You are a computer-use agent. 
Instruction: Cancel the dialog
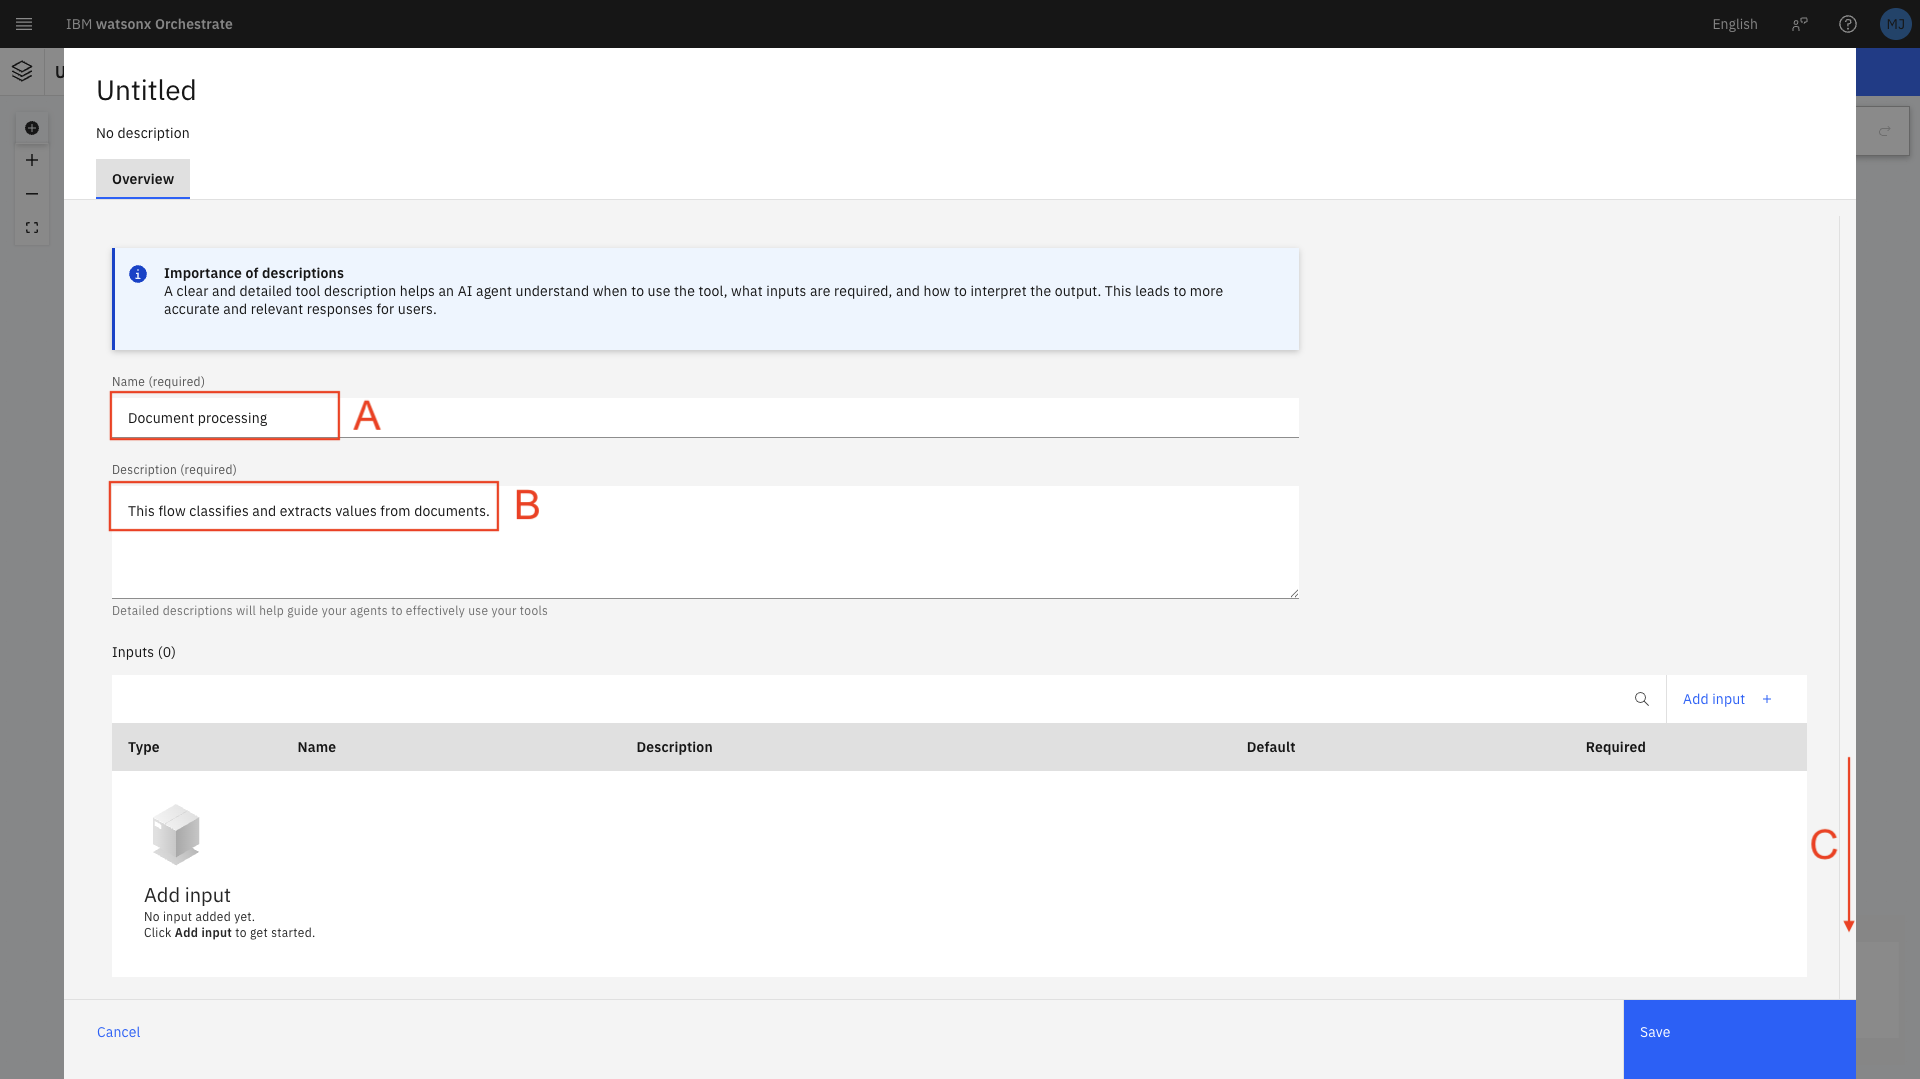click(118, 1032)
